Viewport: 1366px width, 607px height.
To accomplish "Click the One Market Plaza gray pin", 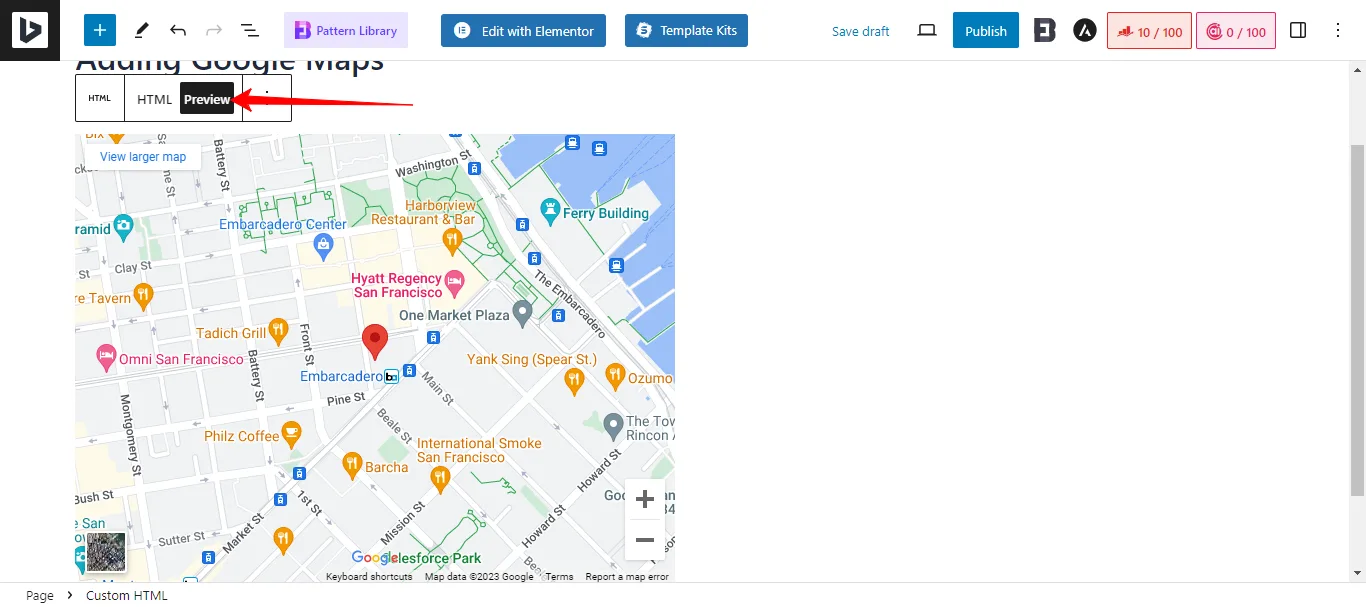I will (x=522, y=313).
